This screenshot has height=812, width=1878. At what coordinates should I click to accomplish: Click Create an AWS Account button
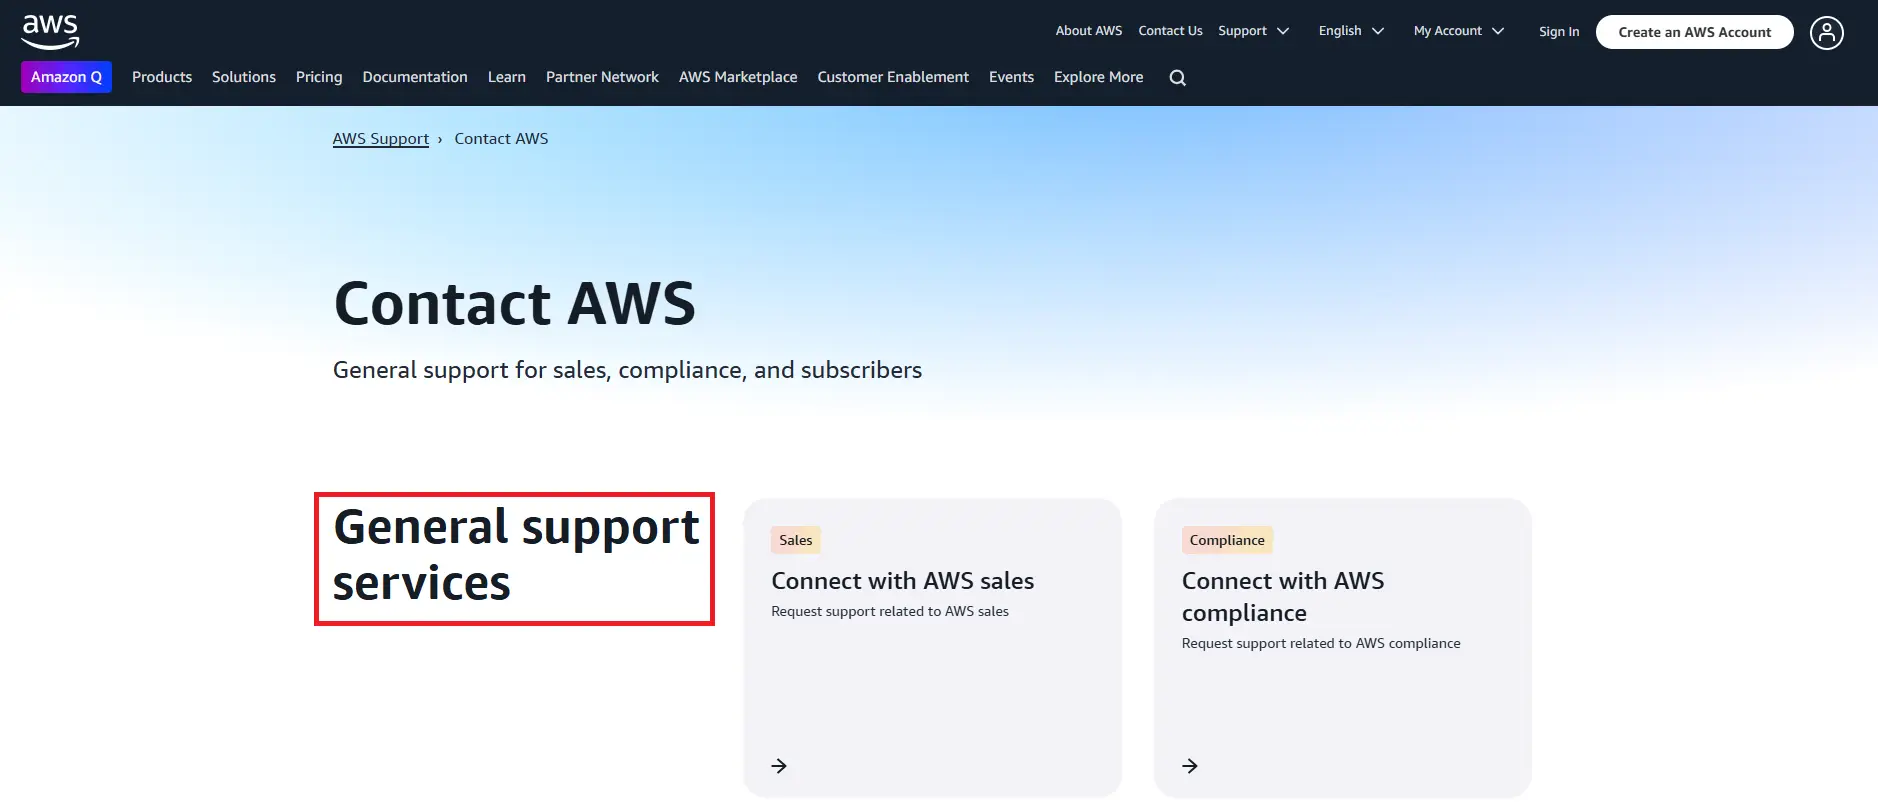pos(1694,32)
